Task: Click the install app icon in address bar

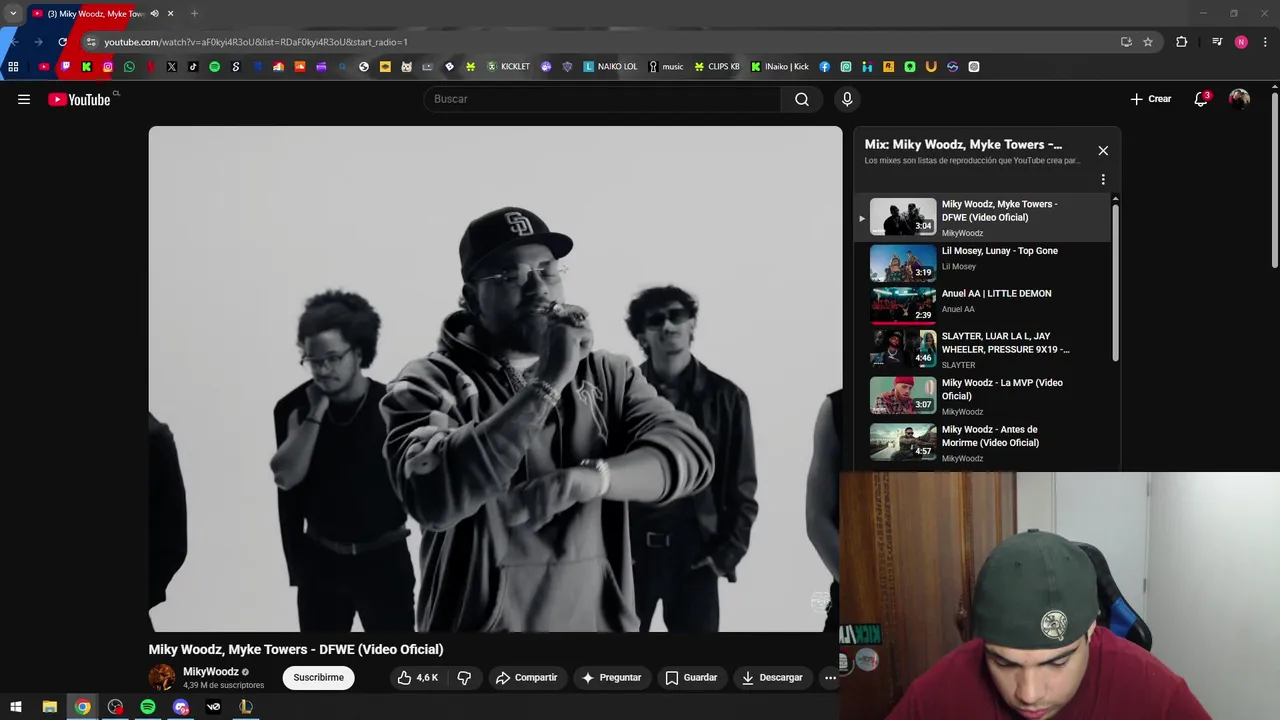Action: (x=1126, y=42)
